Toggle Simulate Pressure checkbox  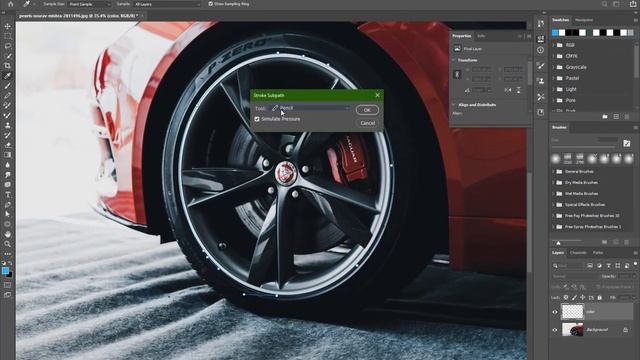(257, 119)
